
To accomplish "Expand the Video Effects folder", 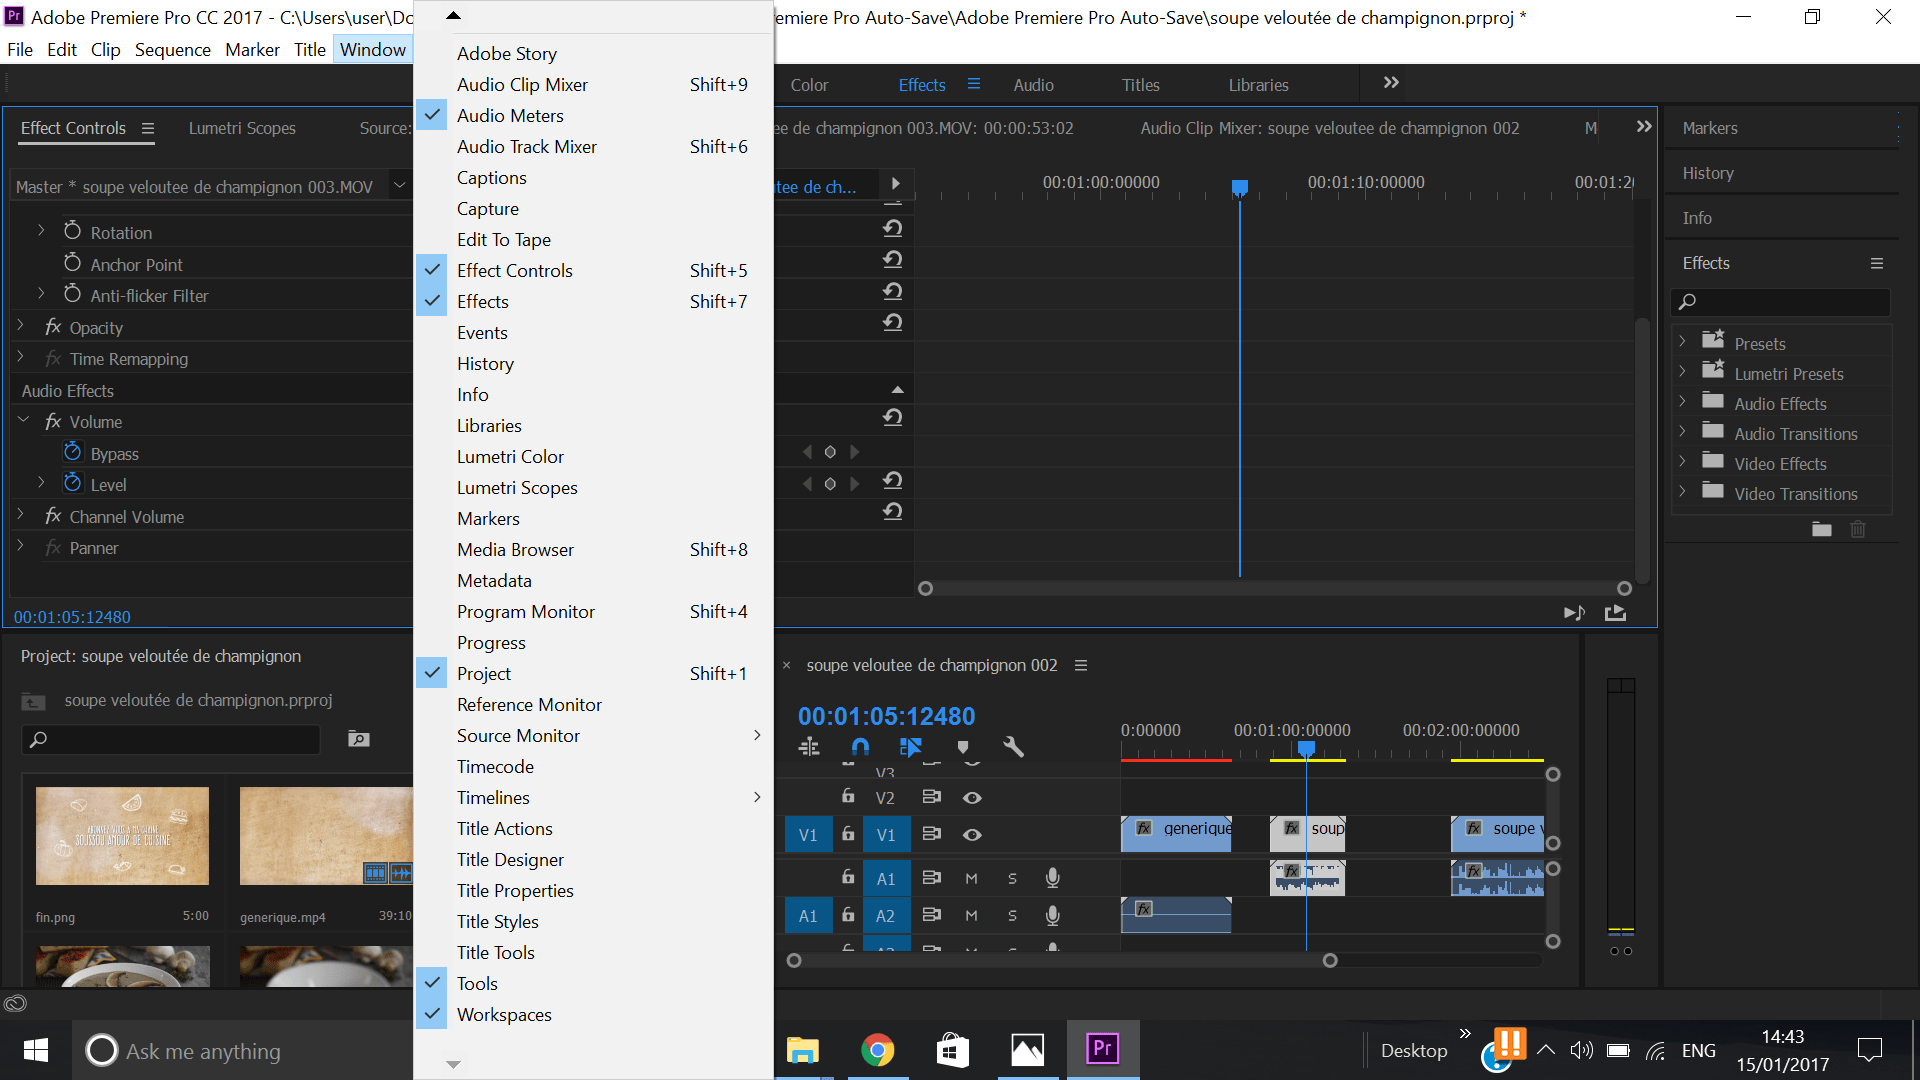I will (1684, 463).
